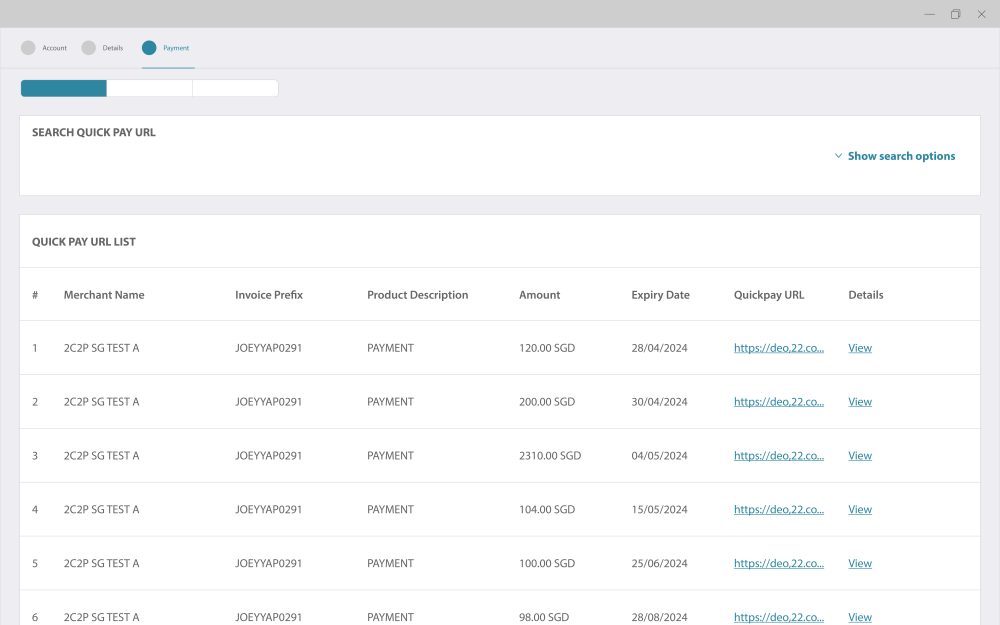Viewport: 1000px width, 625px height.
Task: Click the Details column header
Action: [865, 295]
